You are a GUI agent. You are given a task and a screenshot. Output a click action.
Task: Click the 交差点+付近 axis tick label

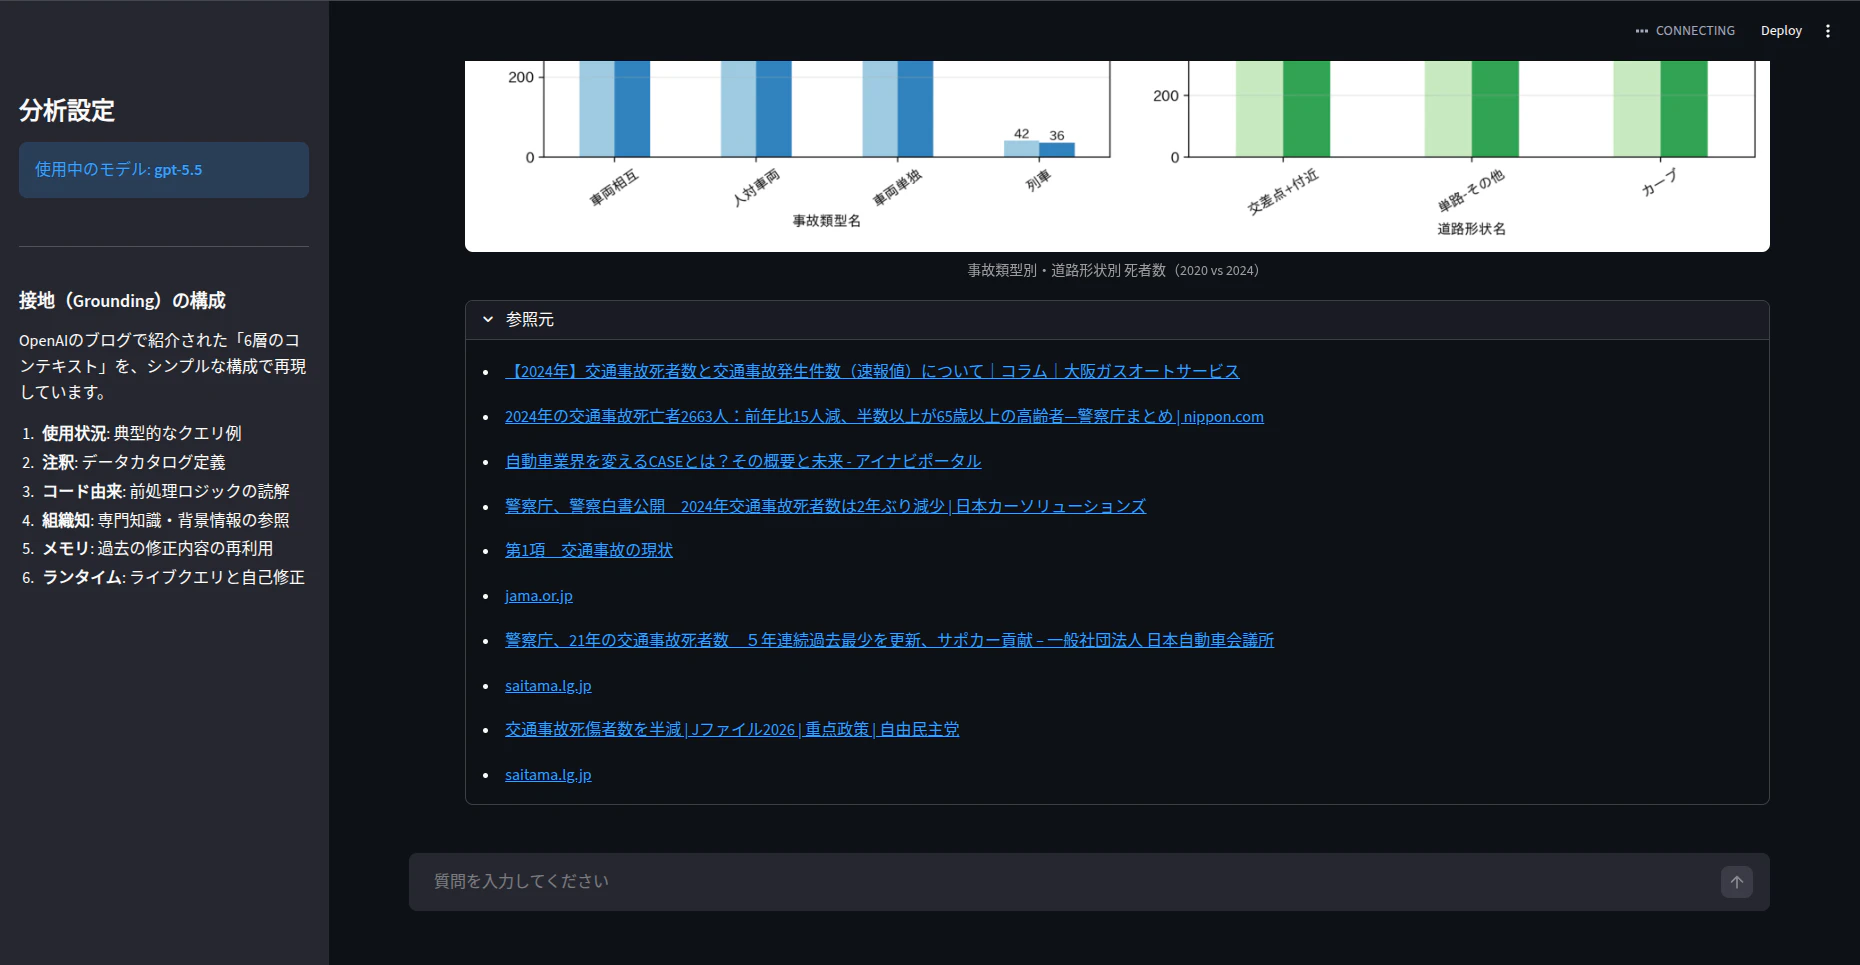click(1283, 192)
